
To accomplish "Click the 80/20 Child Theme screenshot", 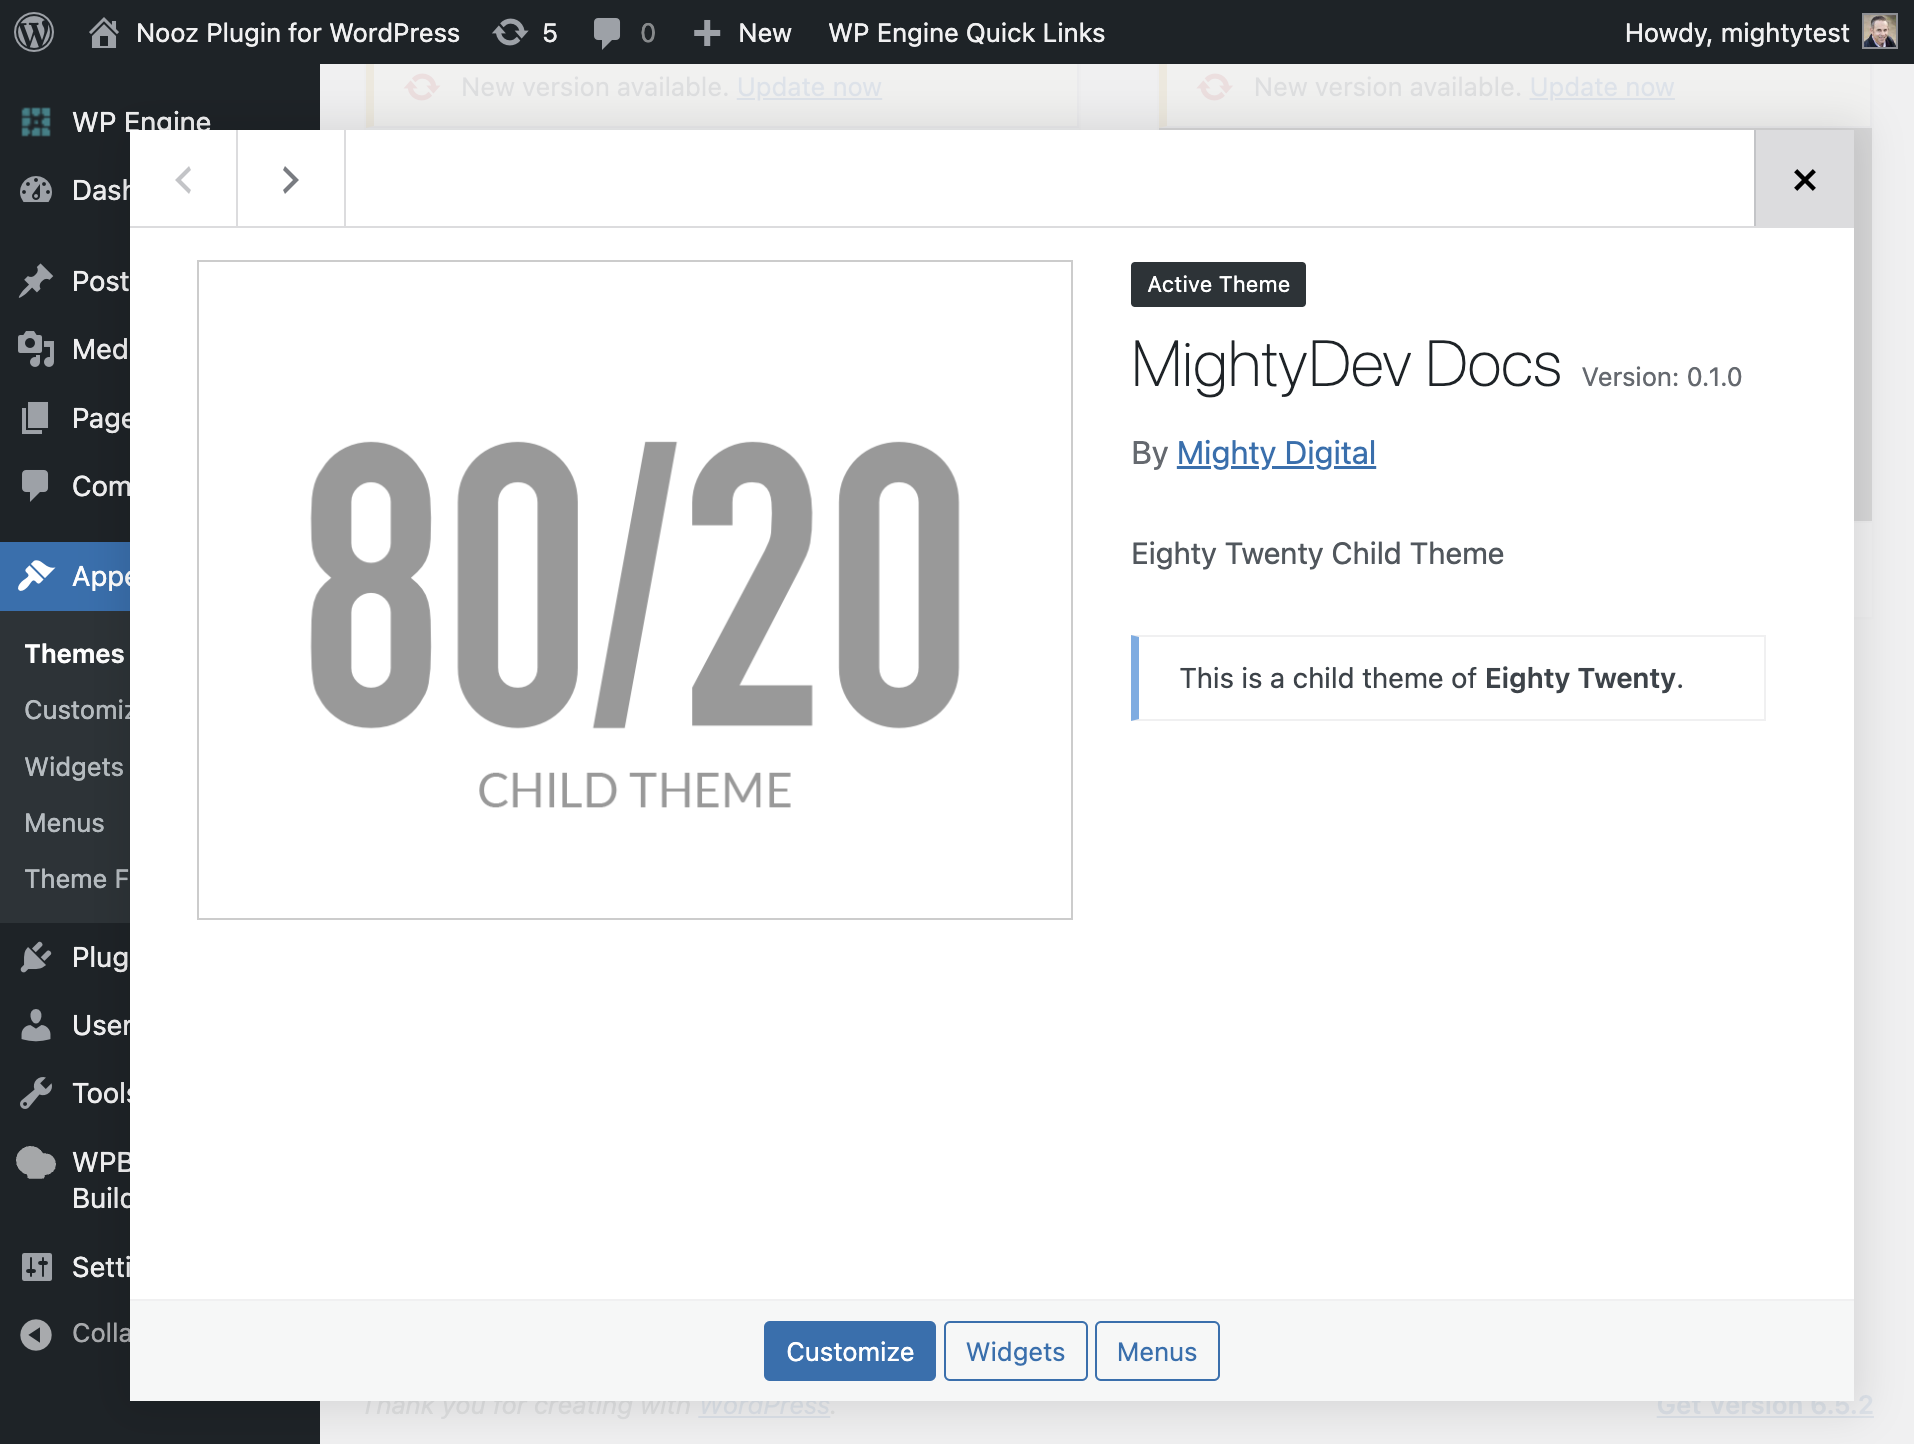I will (x=635, y=590).
